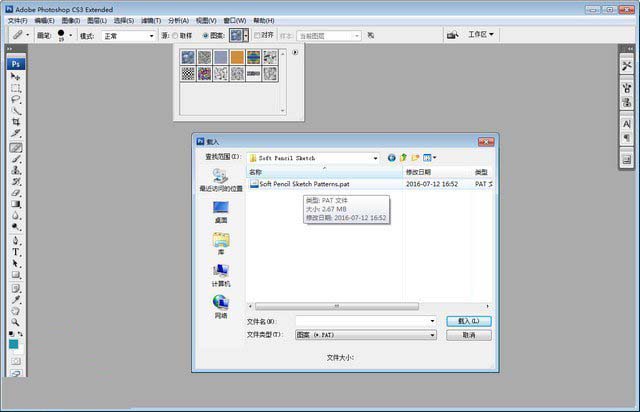Open the 图像(I) menu
Viewport: 640px width, 412px height.
click(71, 20)
